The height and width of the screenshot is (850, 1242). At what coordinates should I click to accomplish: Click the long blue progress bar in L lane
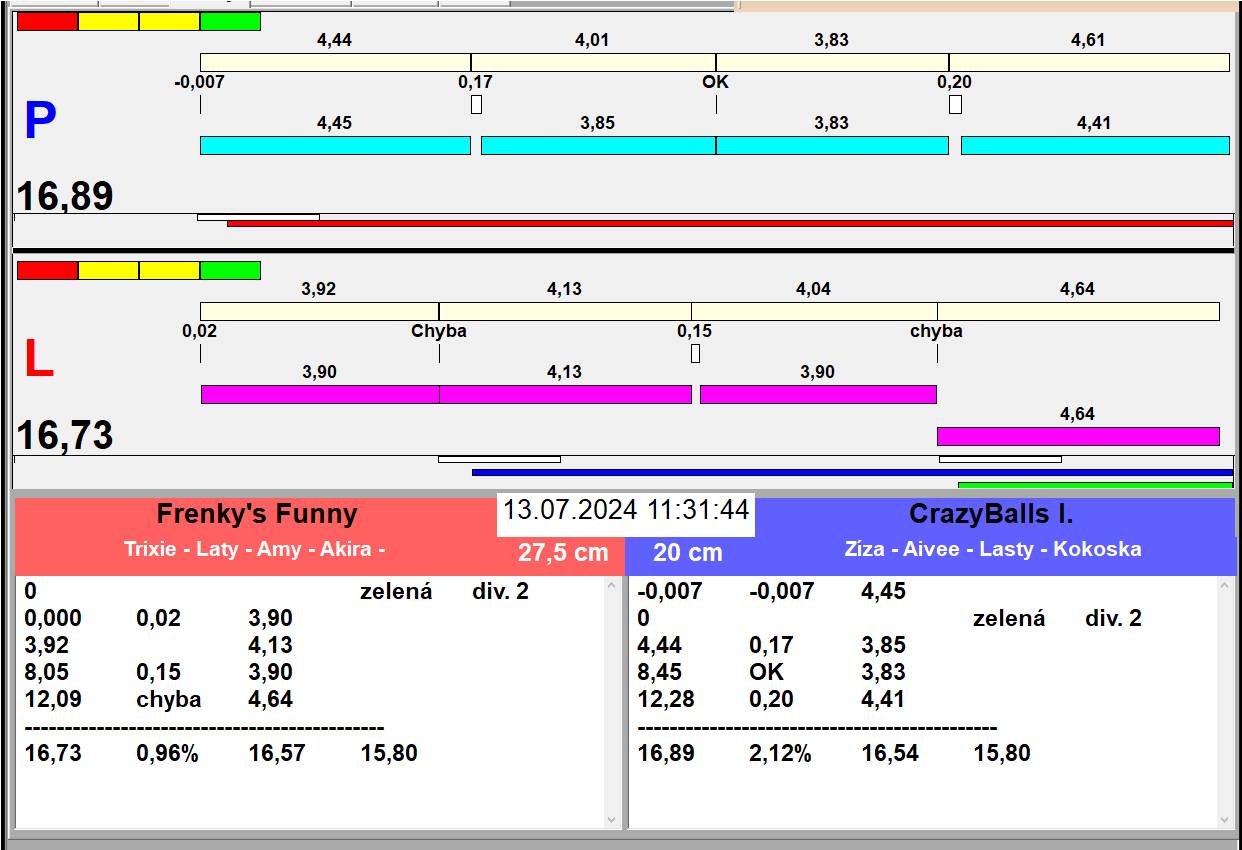(x=852, y=472)
